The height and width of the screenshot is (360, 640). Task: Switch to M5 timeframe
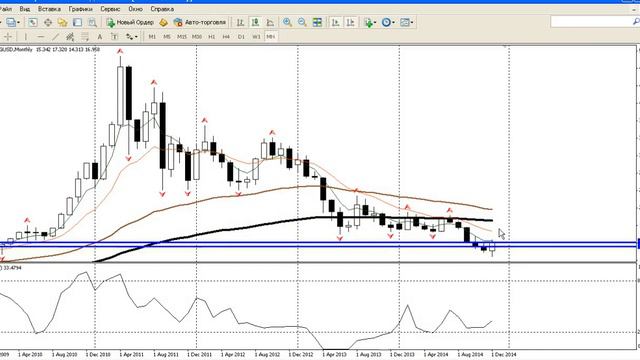click(x=167, y=37)
